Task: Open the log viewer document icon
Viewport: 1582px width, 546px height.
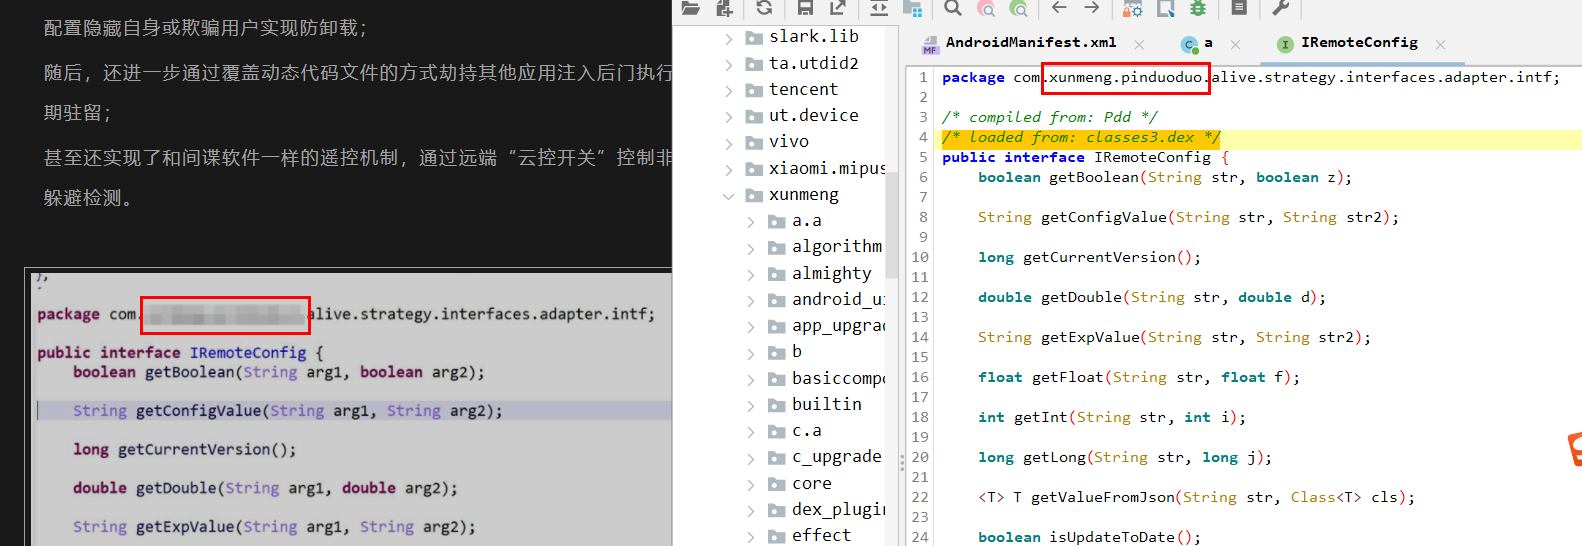Action: pos(1239,8)
